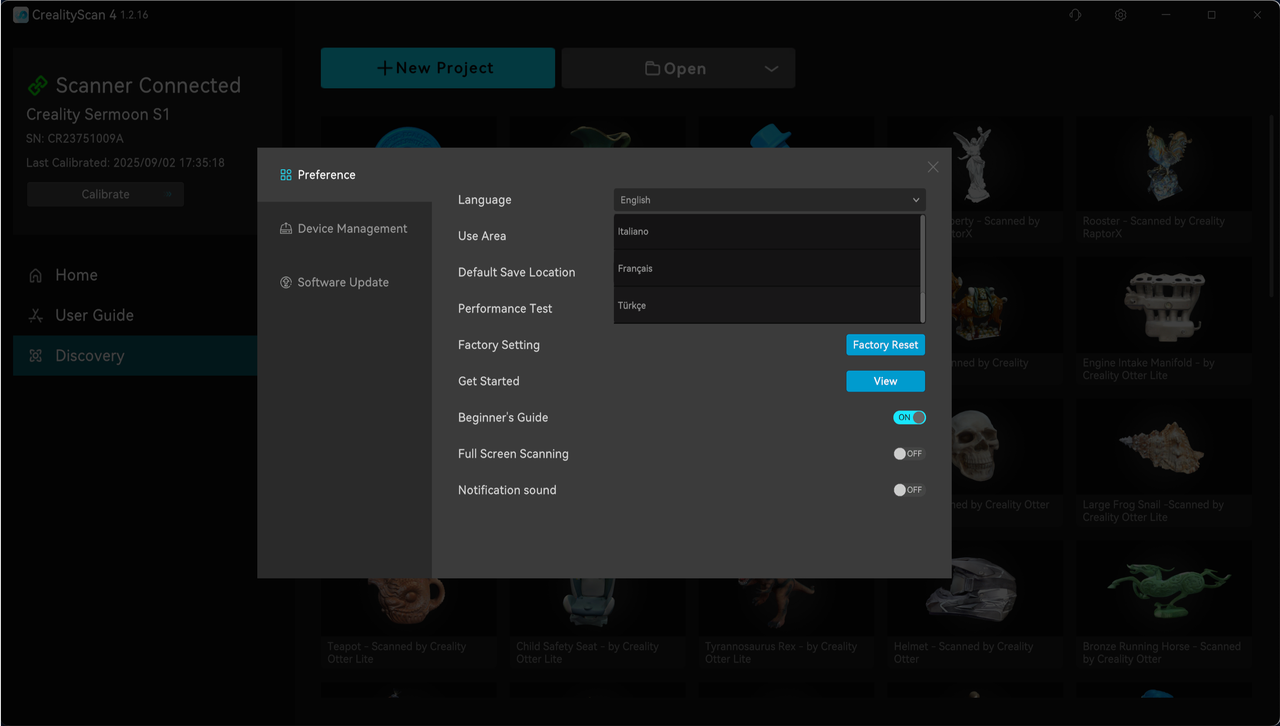
Task: Click the Software Update icon
Action: (x=286, y=283)
